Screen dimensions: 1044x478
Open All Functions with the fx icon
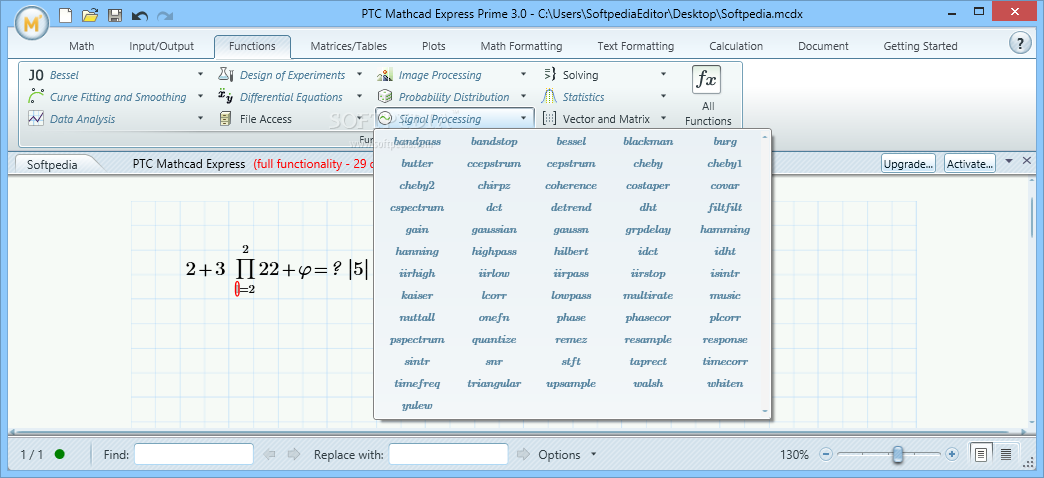tap(706, 80)
